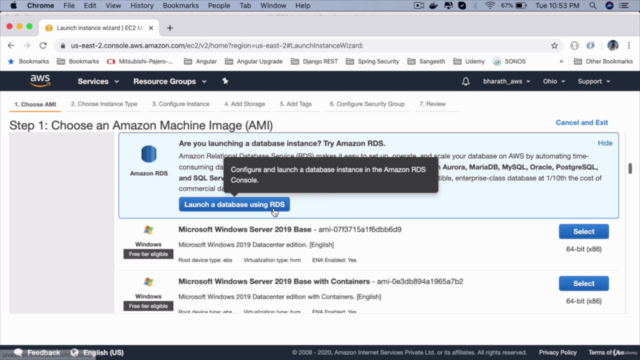
Task: Close the Launch instance wizard tab
Action: coord(151,28)
